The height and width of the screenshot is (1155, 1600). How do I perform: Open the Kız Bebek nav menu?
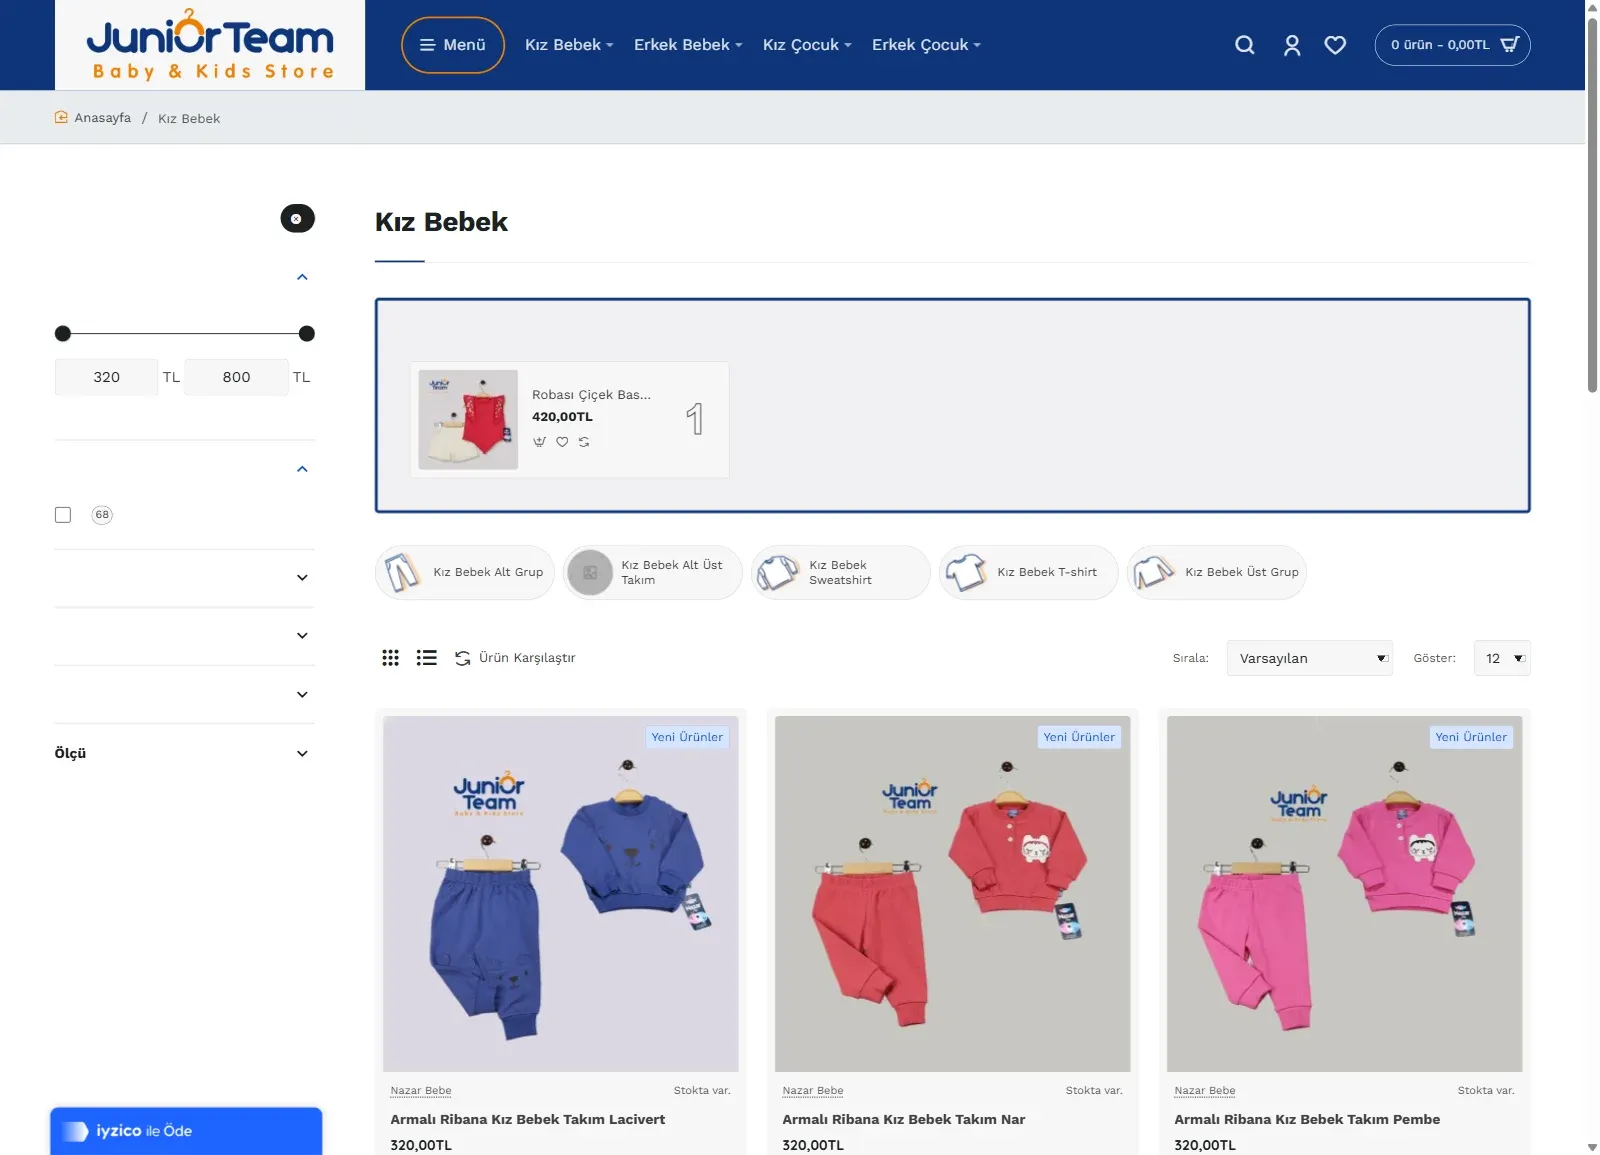[x=569, y=45]
